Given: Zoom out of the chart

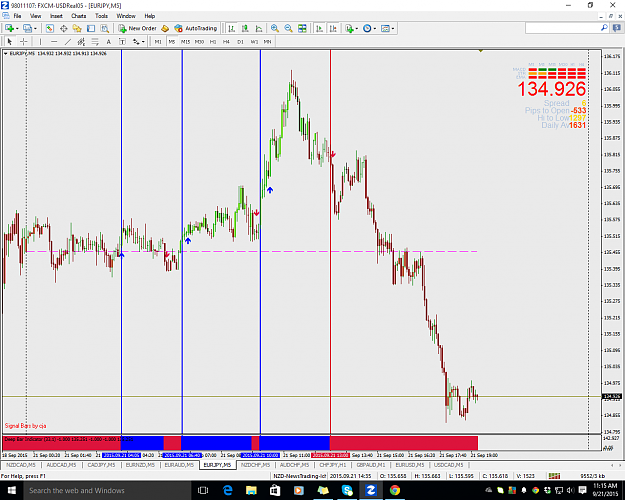Looking at the screenshot, I should (288, 28).
